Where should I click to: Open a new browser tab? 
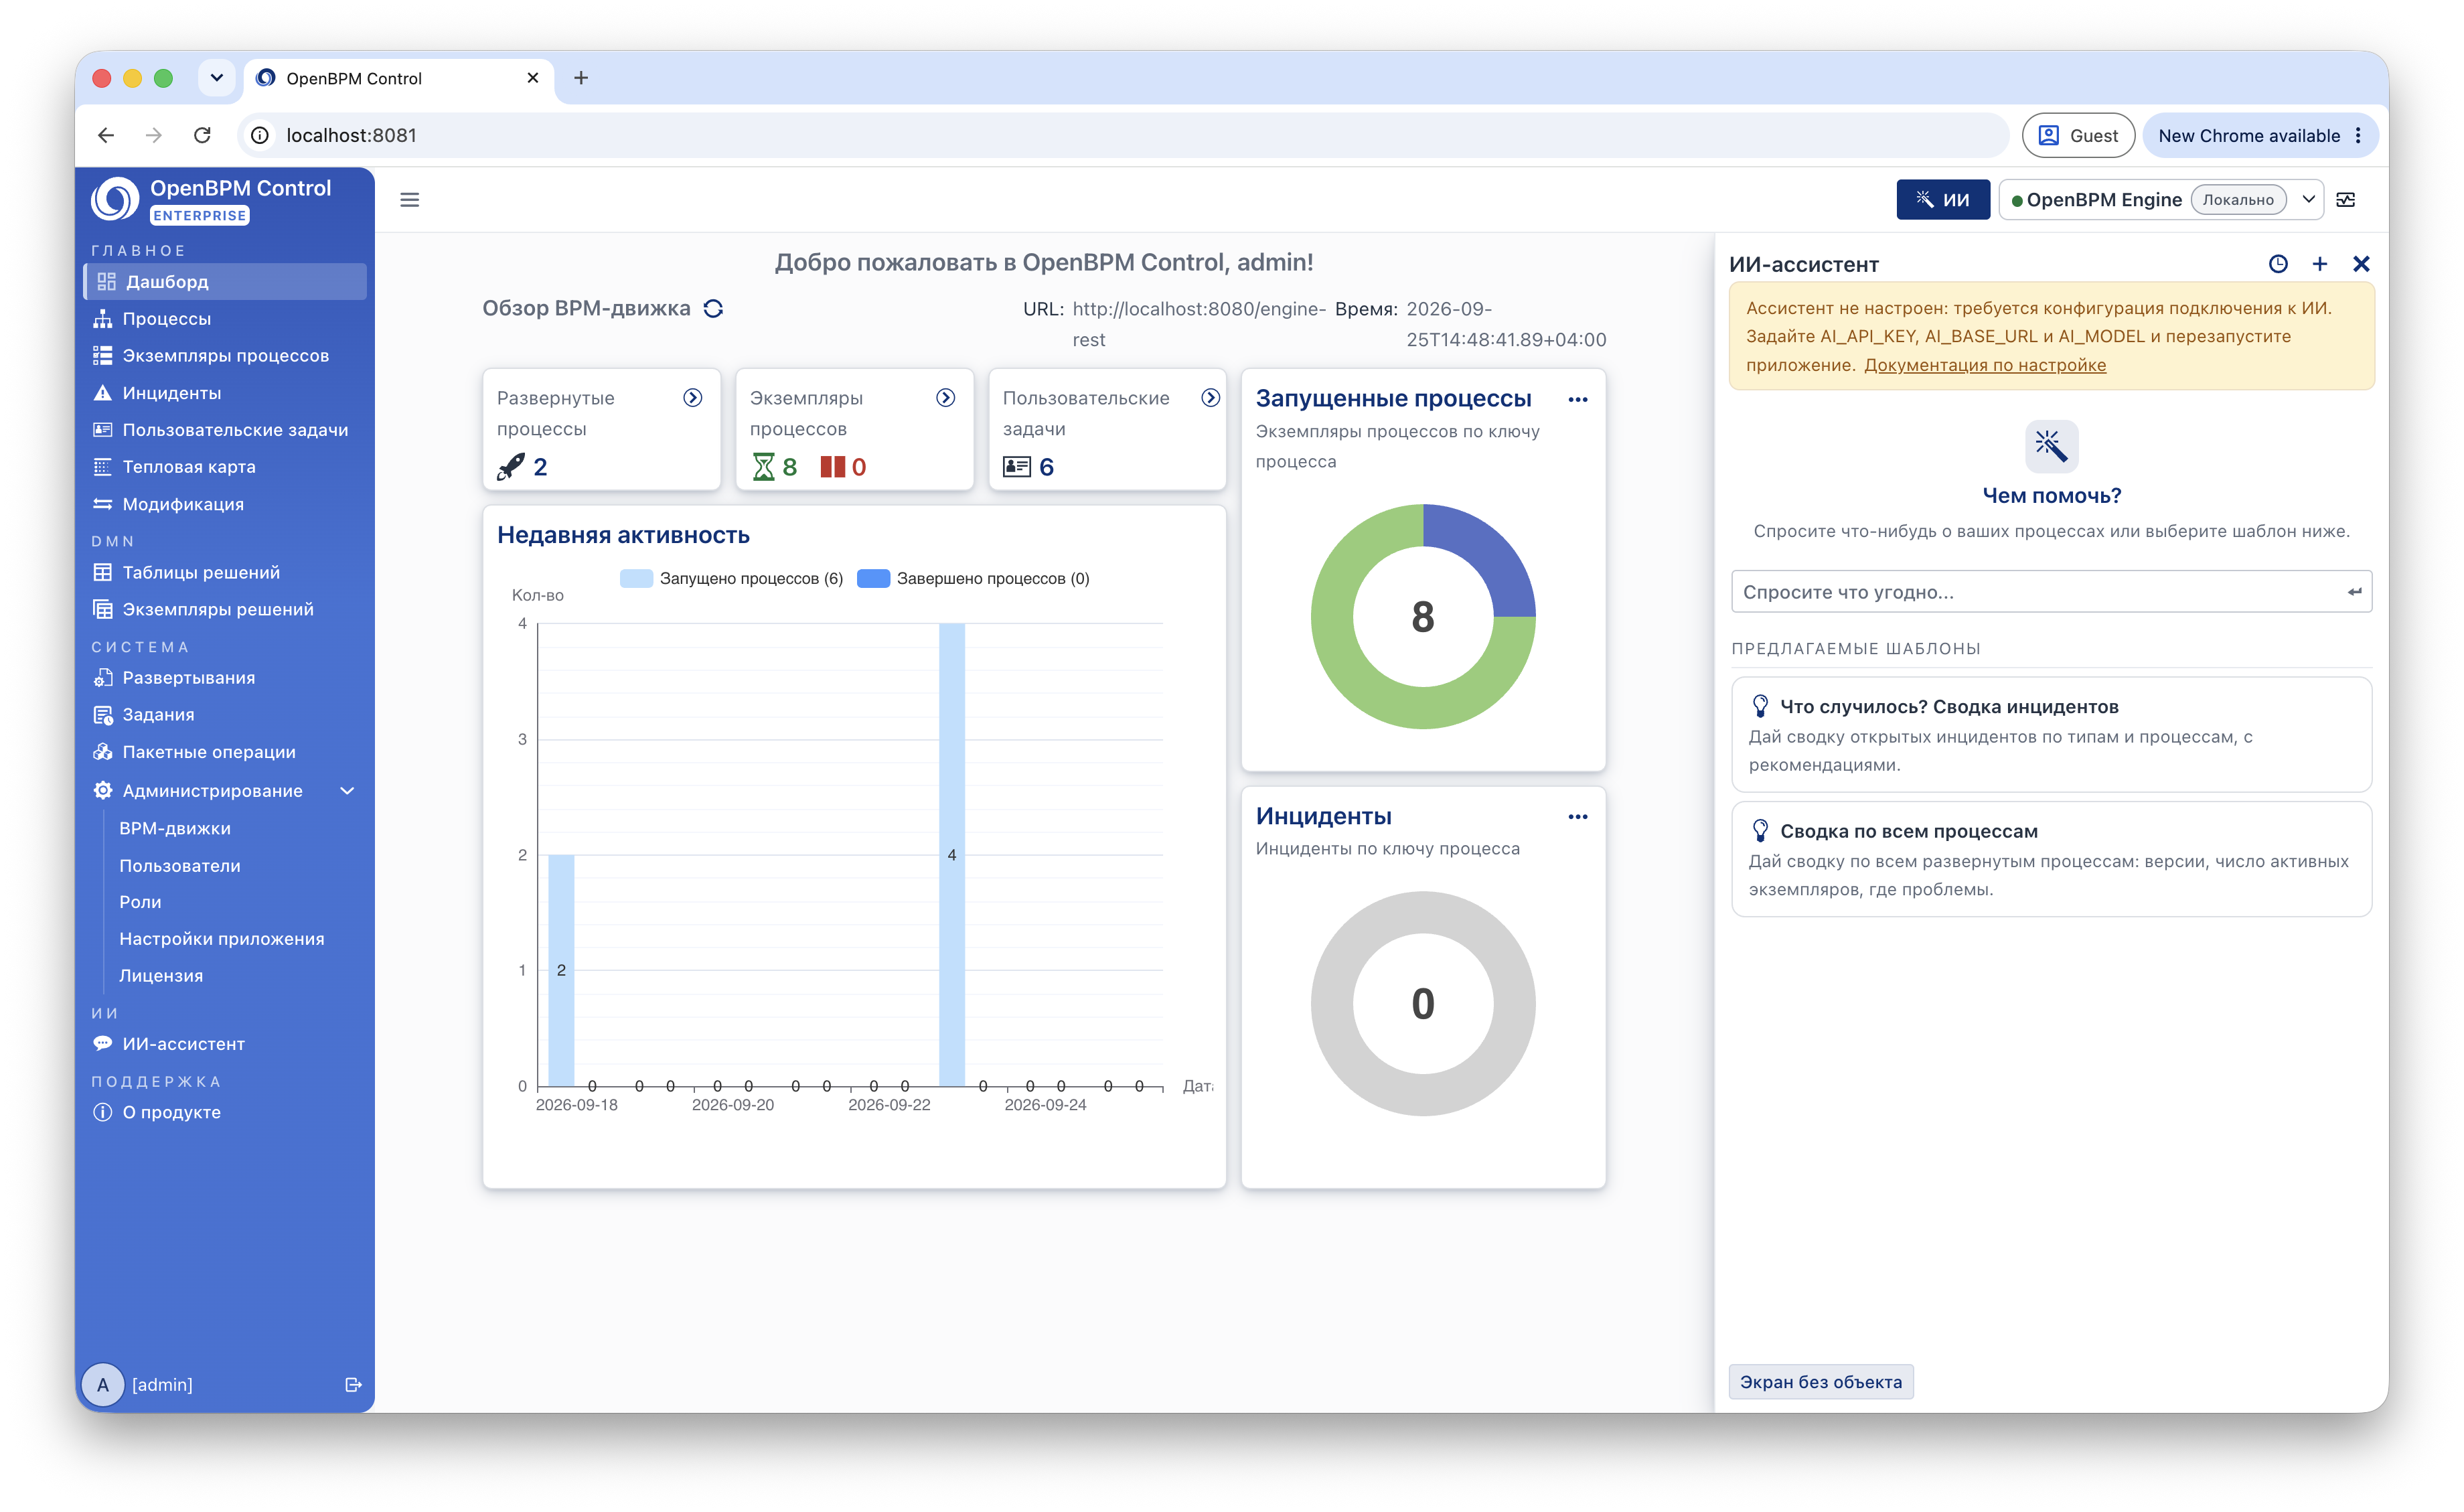[580, 78]
